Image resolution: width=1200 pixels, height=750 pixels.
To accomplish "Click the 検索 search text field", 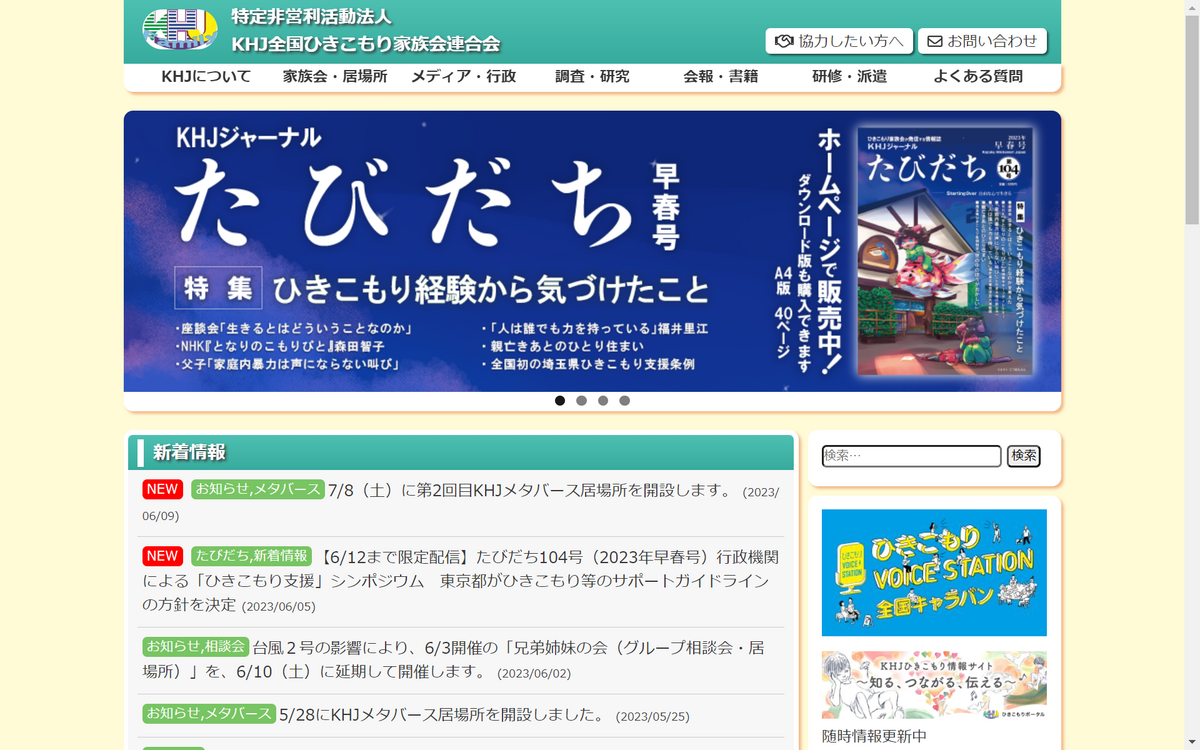I will click(x=912, y=456).
